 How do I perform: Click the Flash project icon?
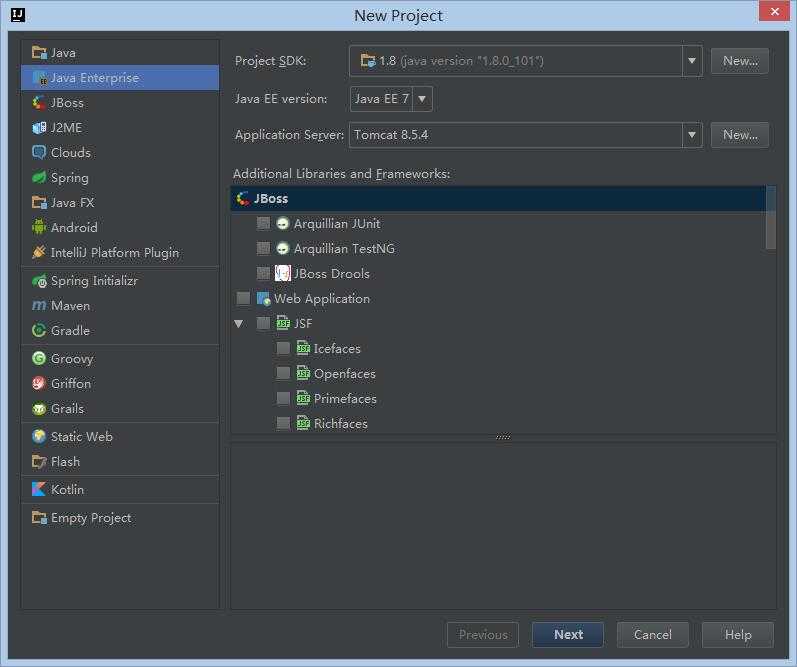[39, 462]
